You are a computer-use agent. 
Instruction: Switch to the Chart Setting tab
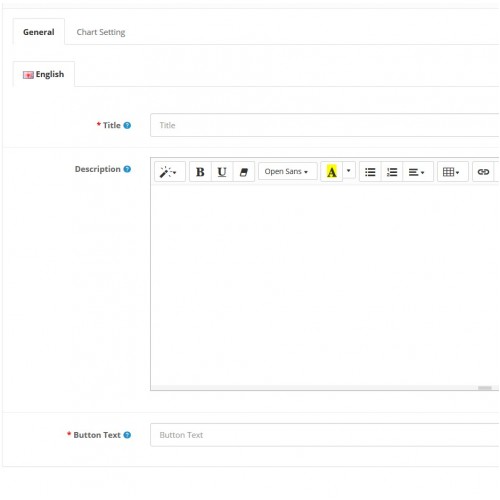coord(101,32)
